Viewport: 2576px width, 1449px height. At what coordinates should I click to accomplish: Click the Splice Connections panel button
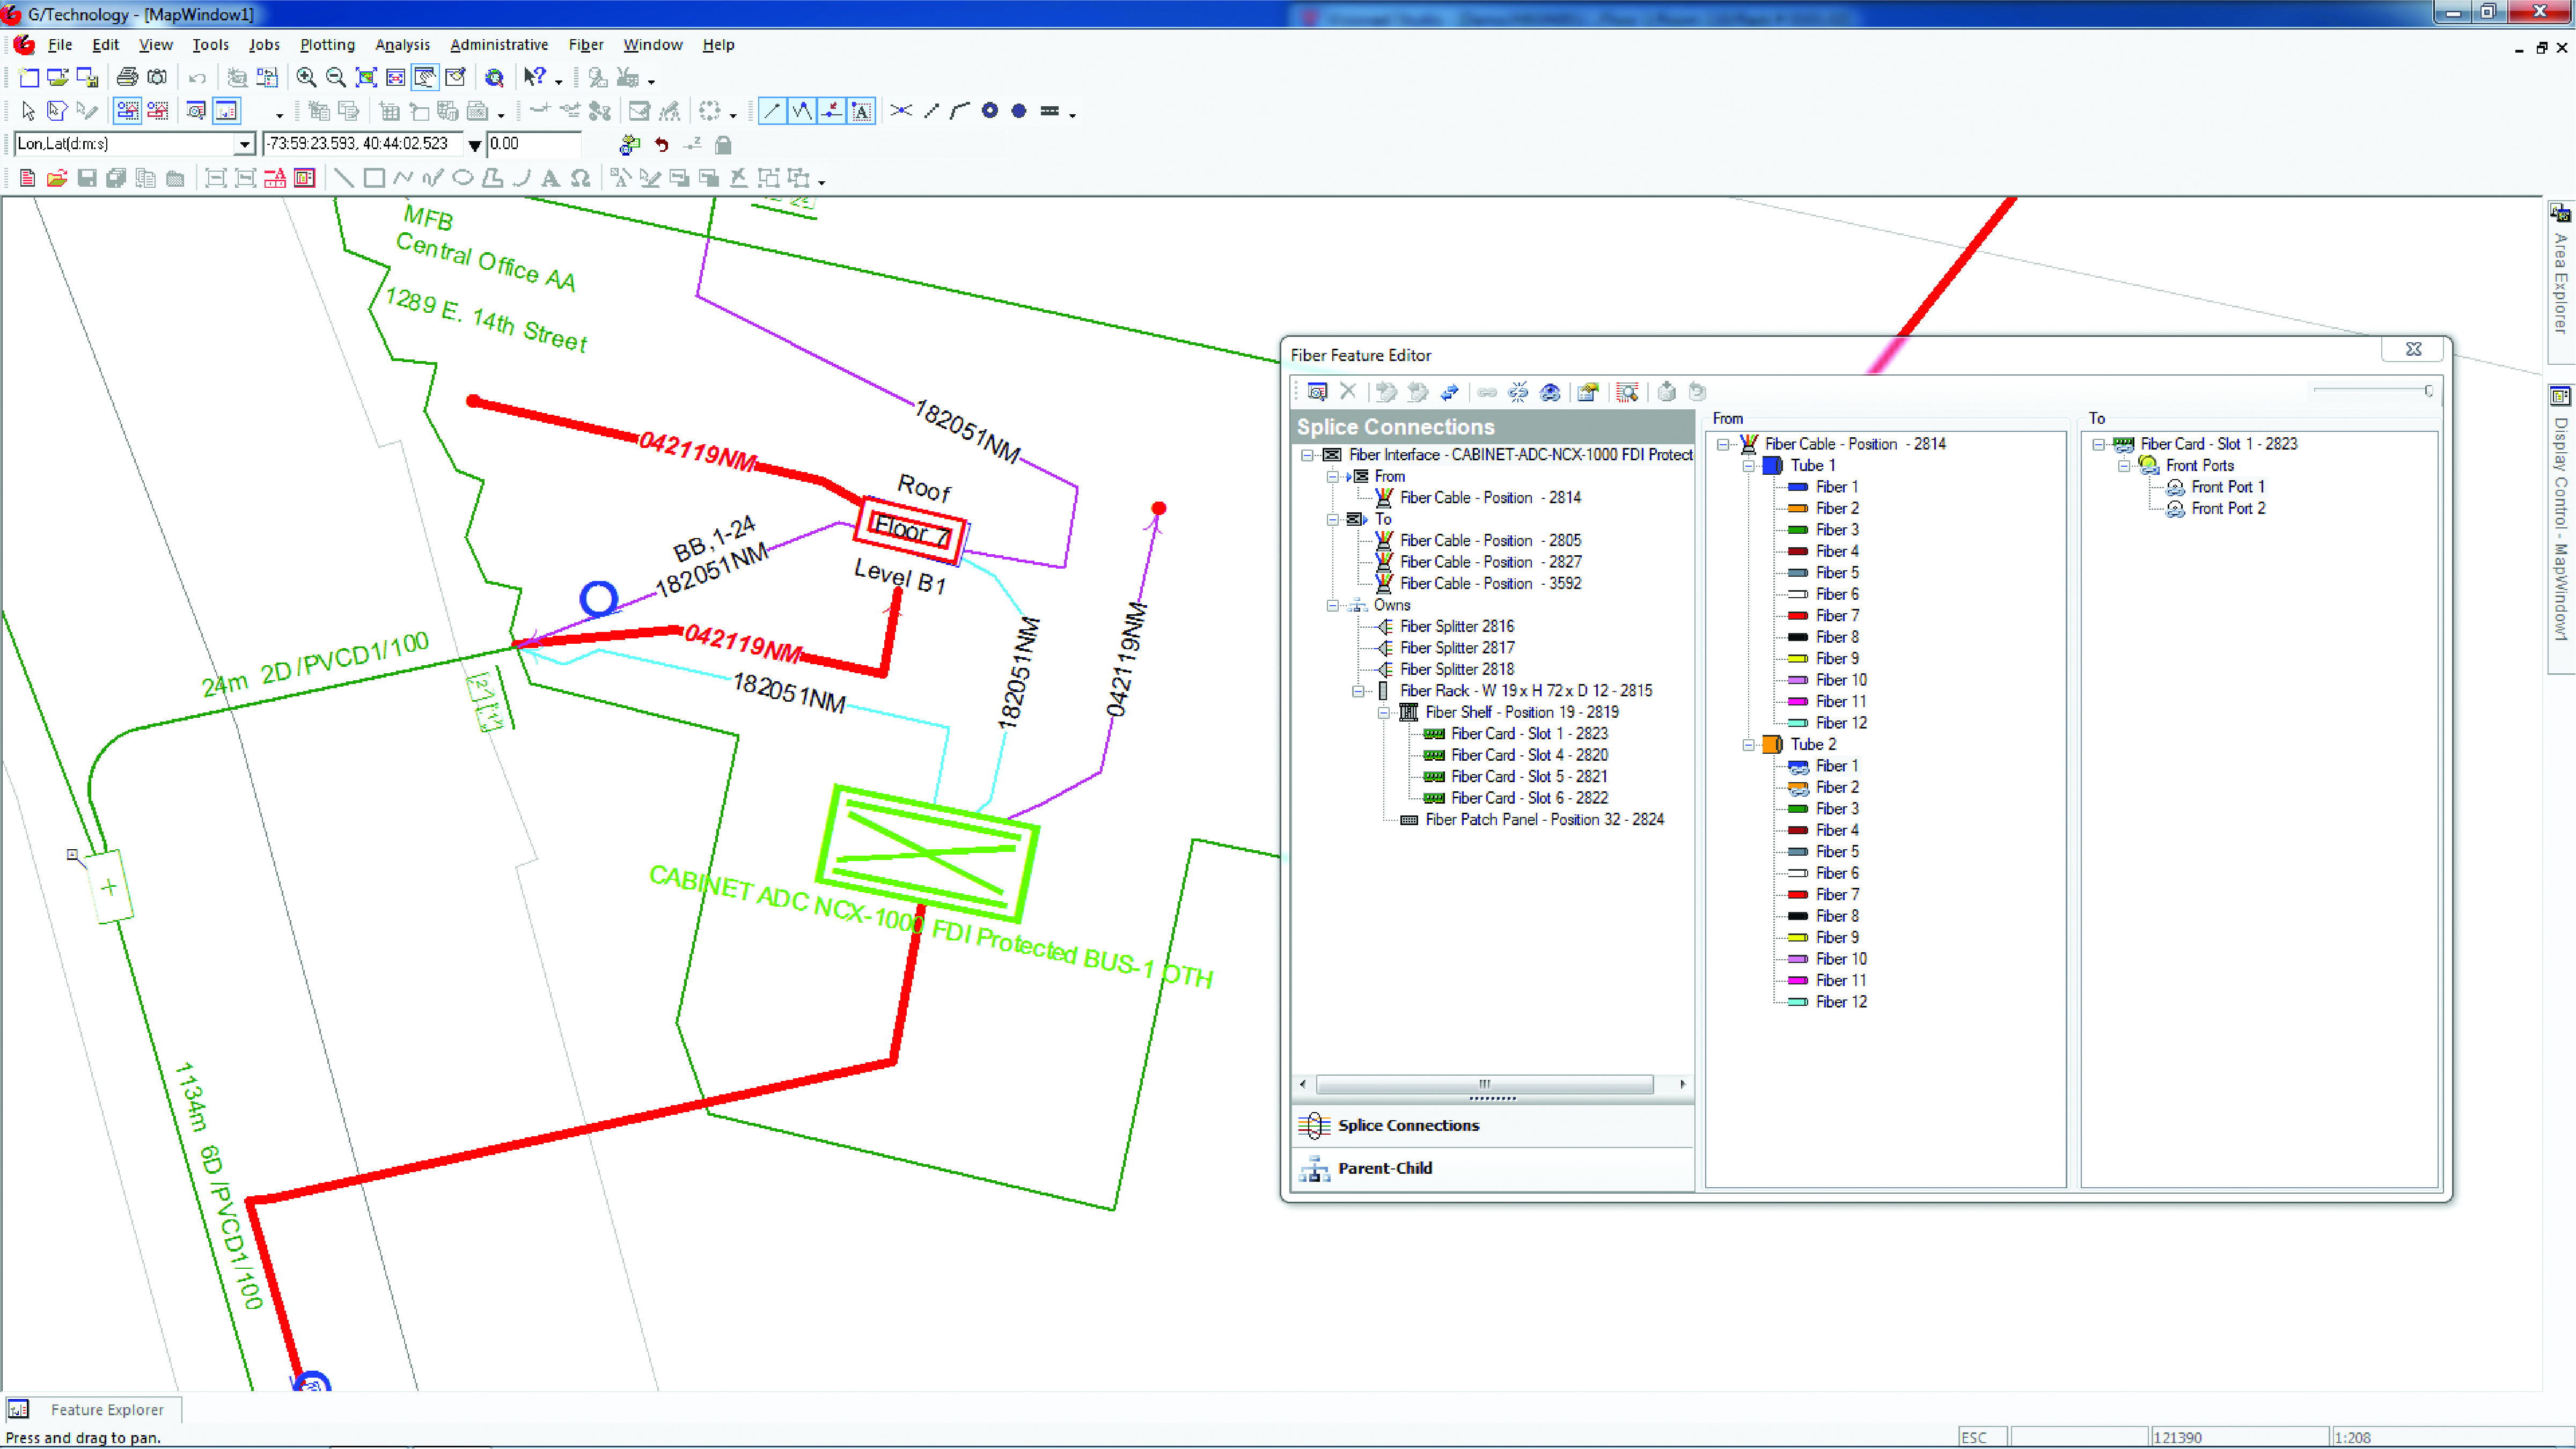click(1408, 1125)
